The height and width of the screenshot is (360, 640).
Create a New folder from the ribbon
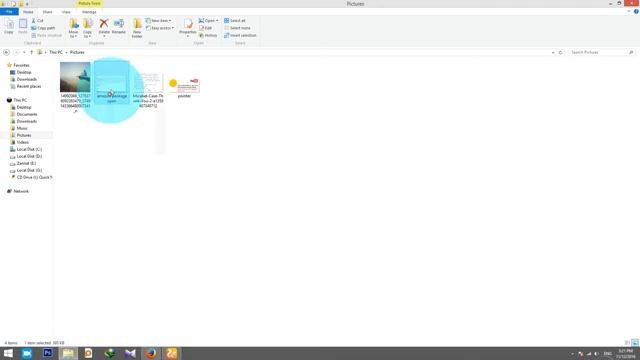[137, 28]
